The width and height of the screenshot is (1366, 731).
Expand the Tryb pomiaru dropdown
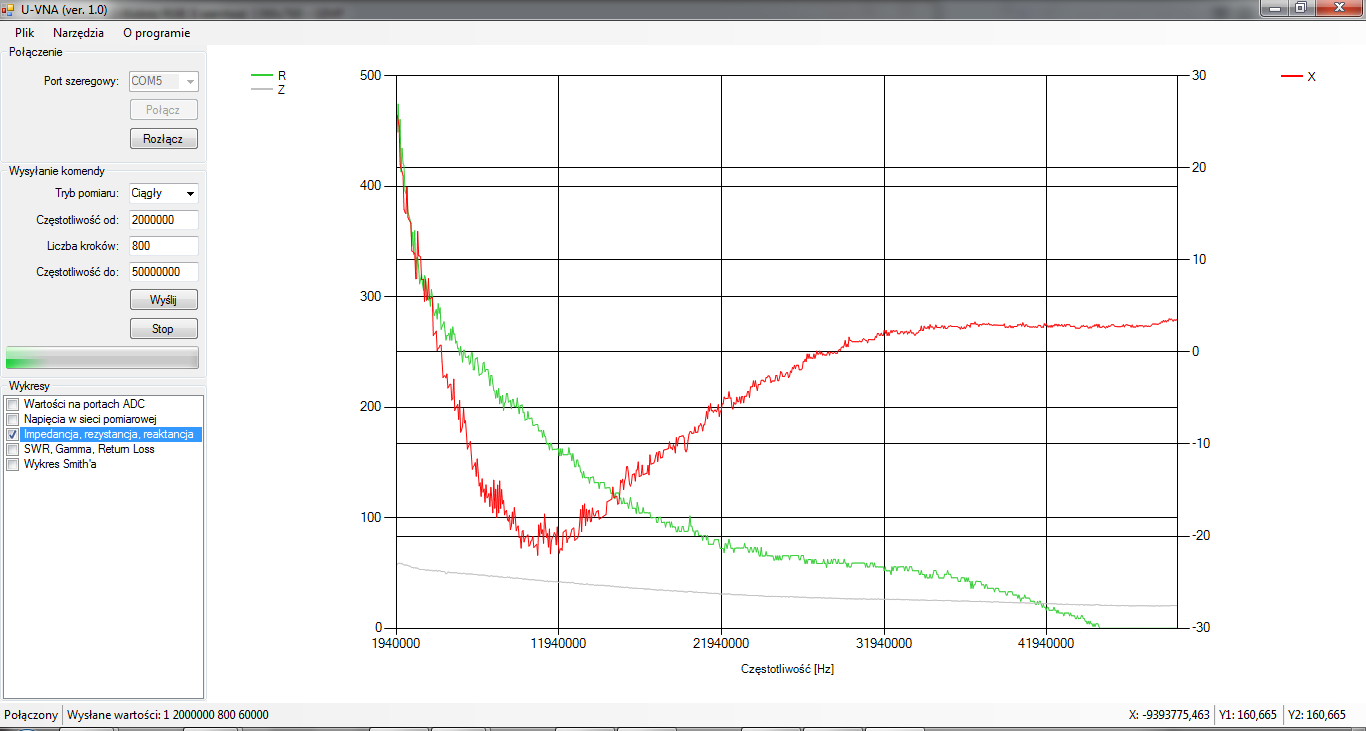(190, 193)
